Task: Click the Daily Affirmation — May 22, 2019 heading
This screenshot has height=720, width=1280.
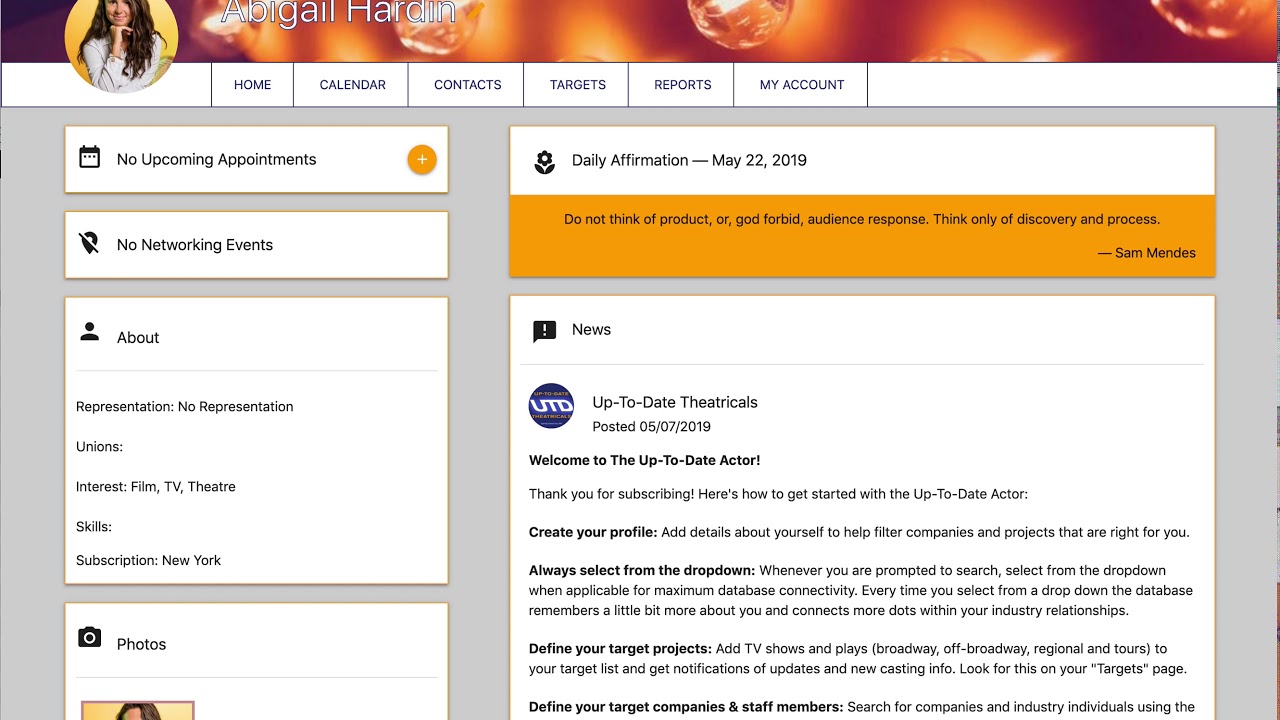Action: click(x=689, y=160)
